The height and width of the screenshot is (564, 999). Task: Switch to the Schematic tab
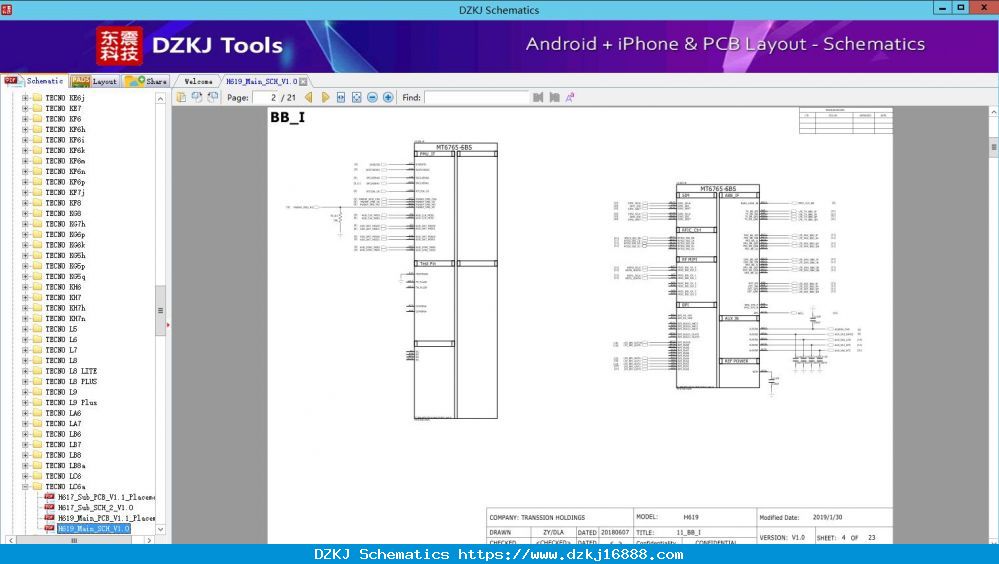pyautogui.click(x=34, y=81)
